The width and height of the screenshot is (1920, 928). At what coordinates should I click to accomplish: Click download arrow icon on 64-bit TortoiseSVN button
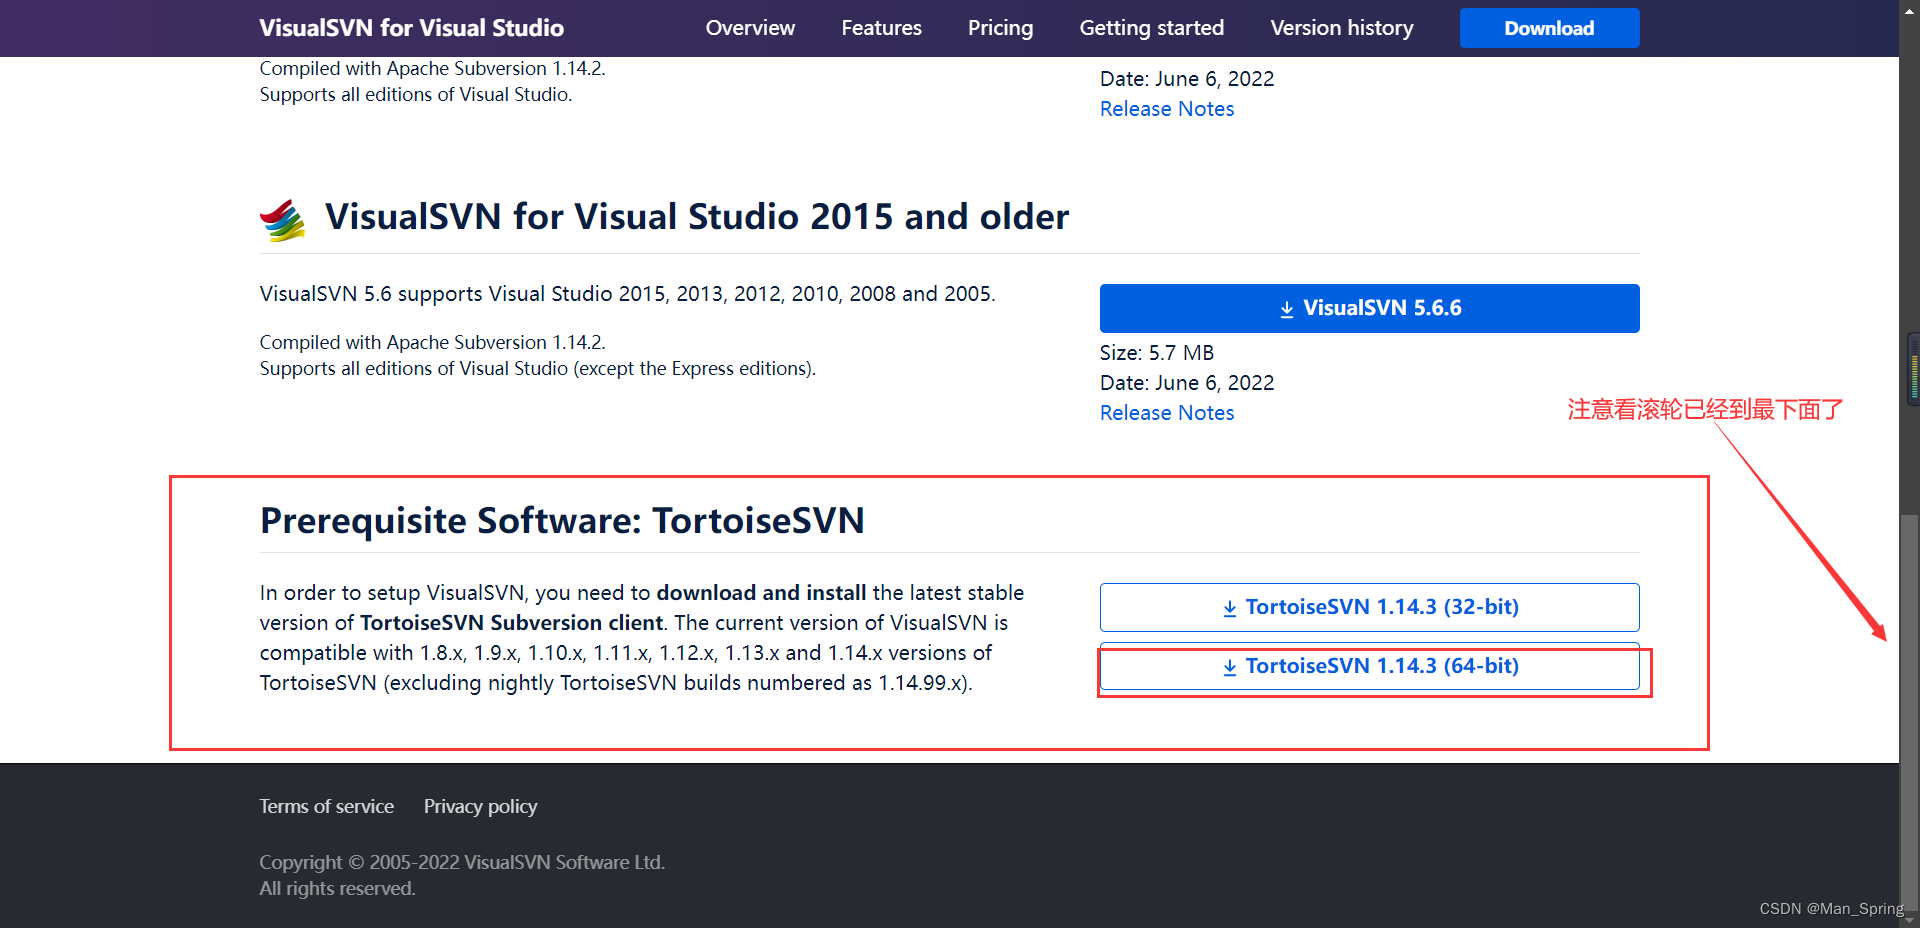1230,667
